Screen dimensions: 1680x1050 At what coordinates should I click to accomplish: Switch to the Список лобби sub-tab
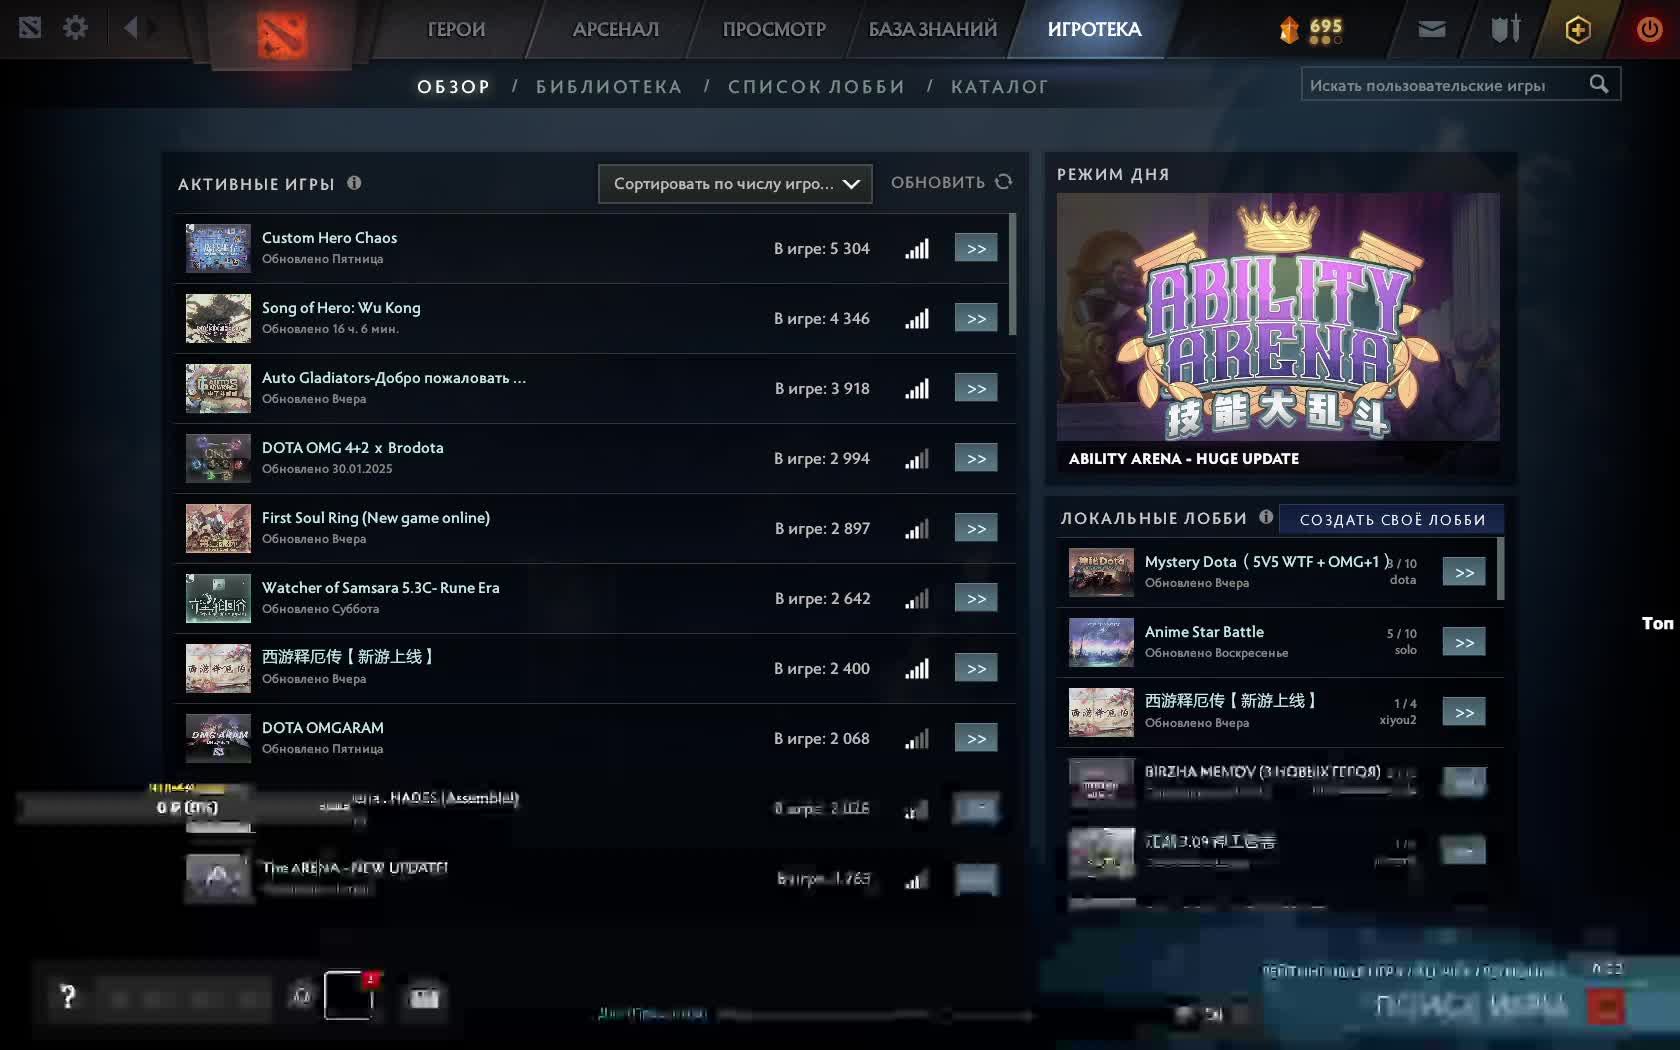tap(816, 87)
